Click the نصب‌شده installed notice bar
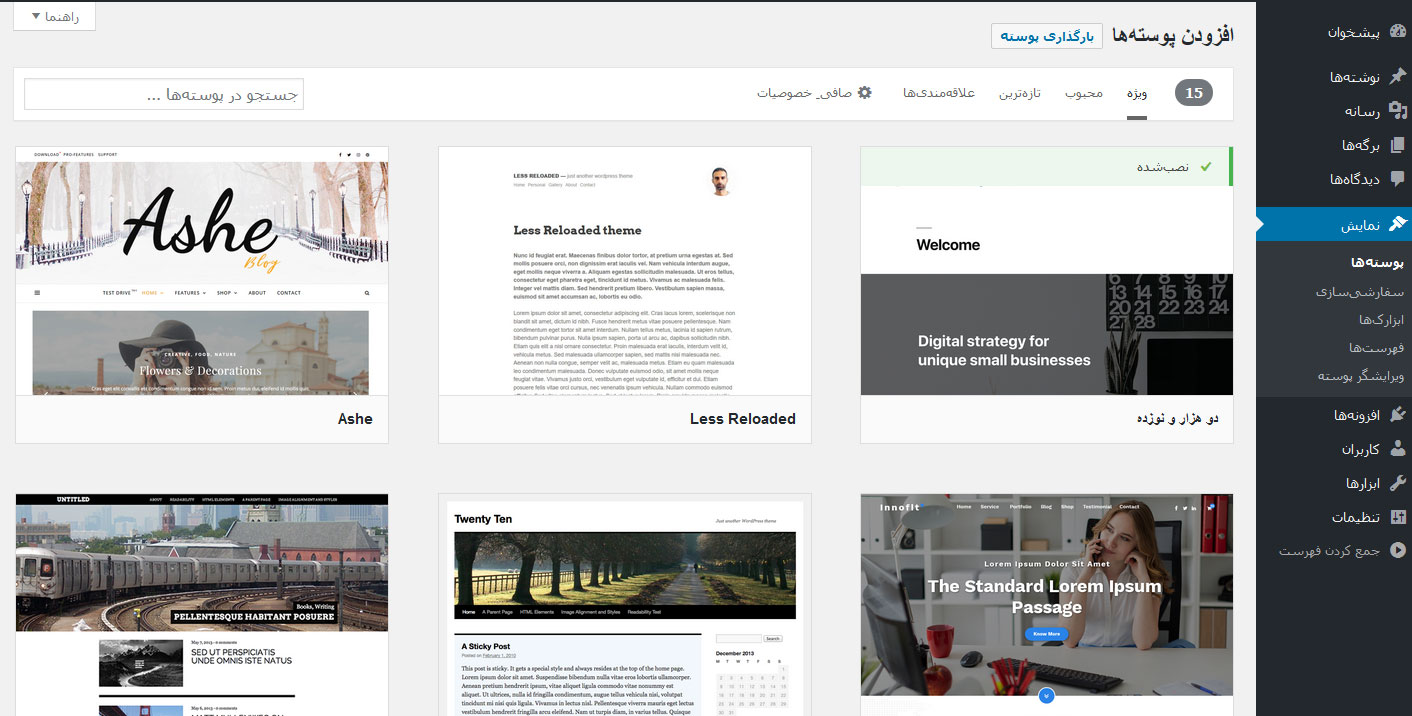The height and width of the screenshot is (716, 1412). [x=1047, y=166]
